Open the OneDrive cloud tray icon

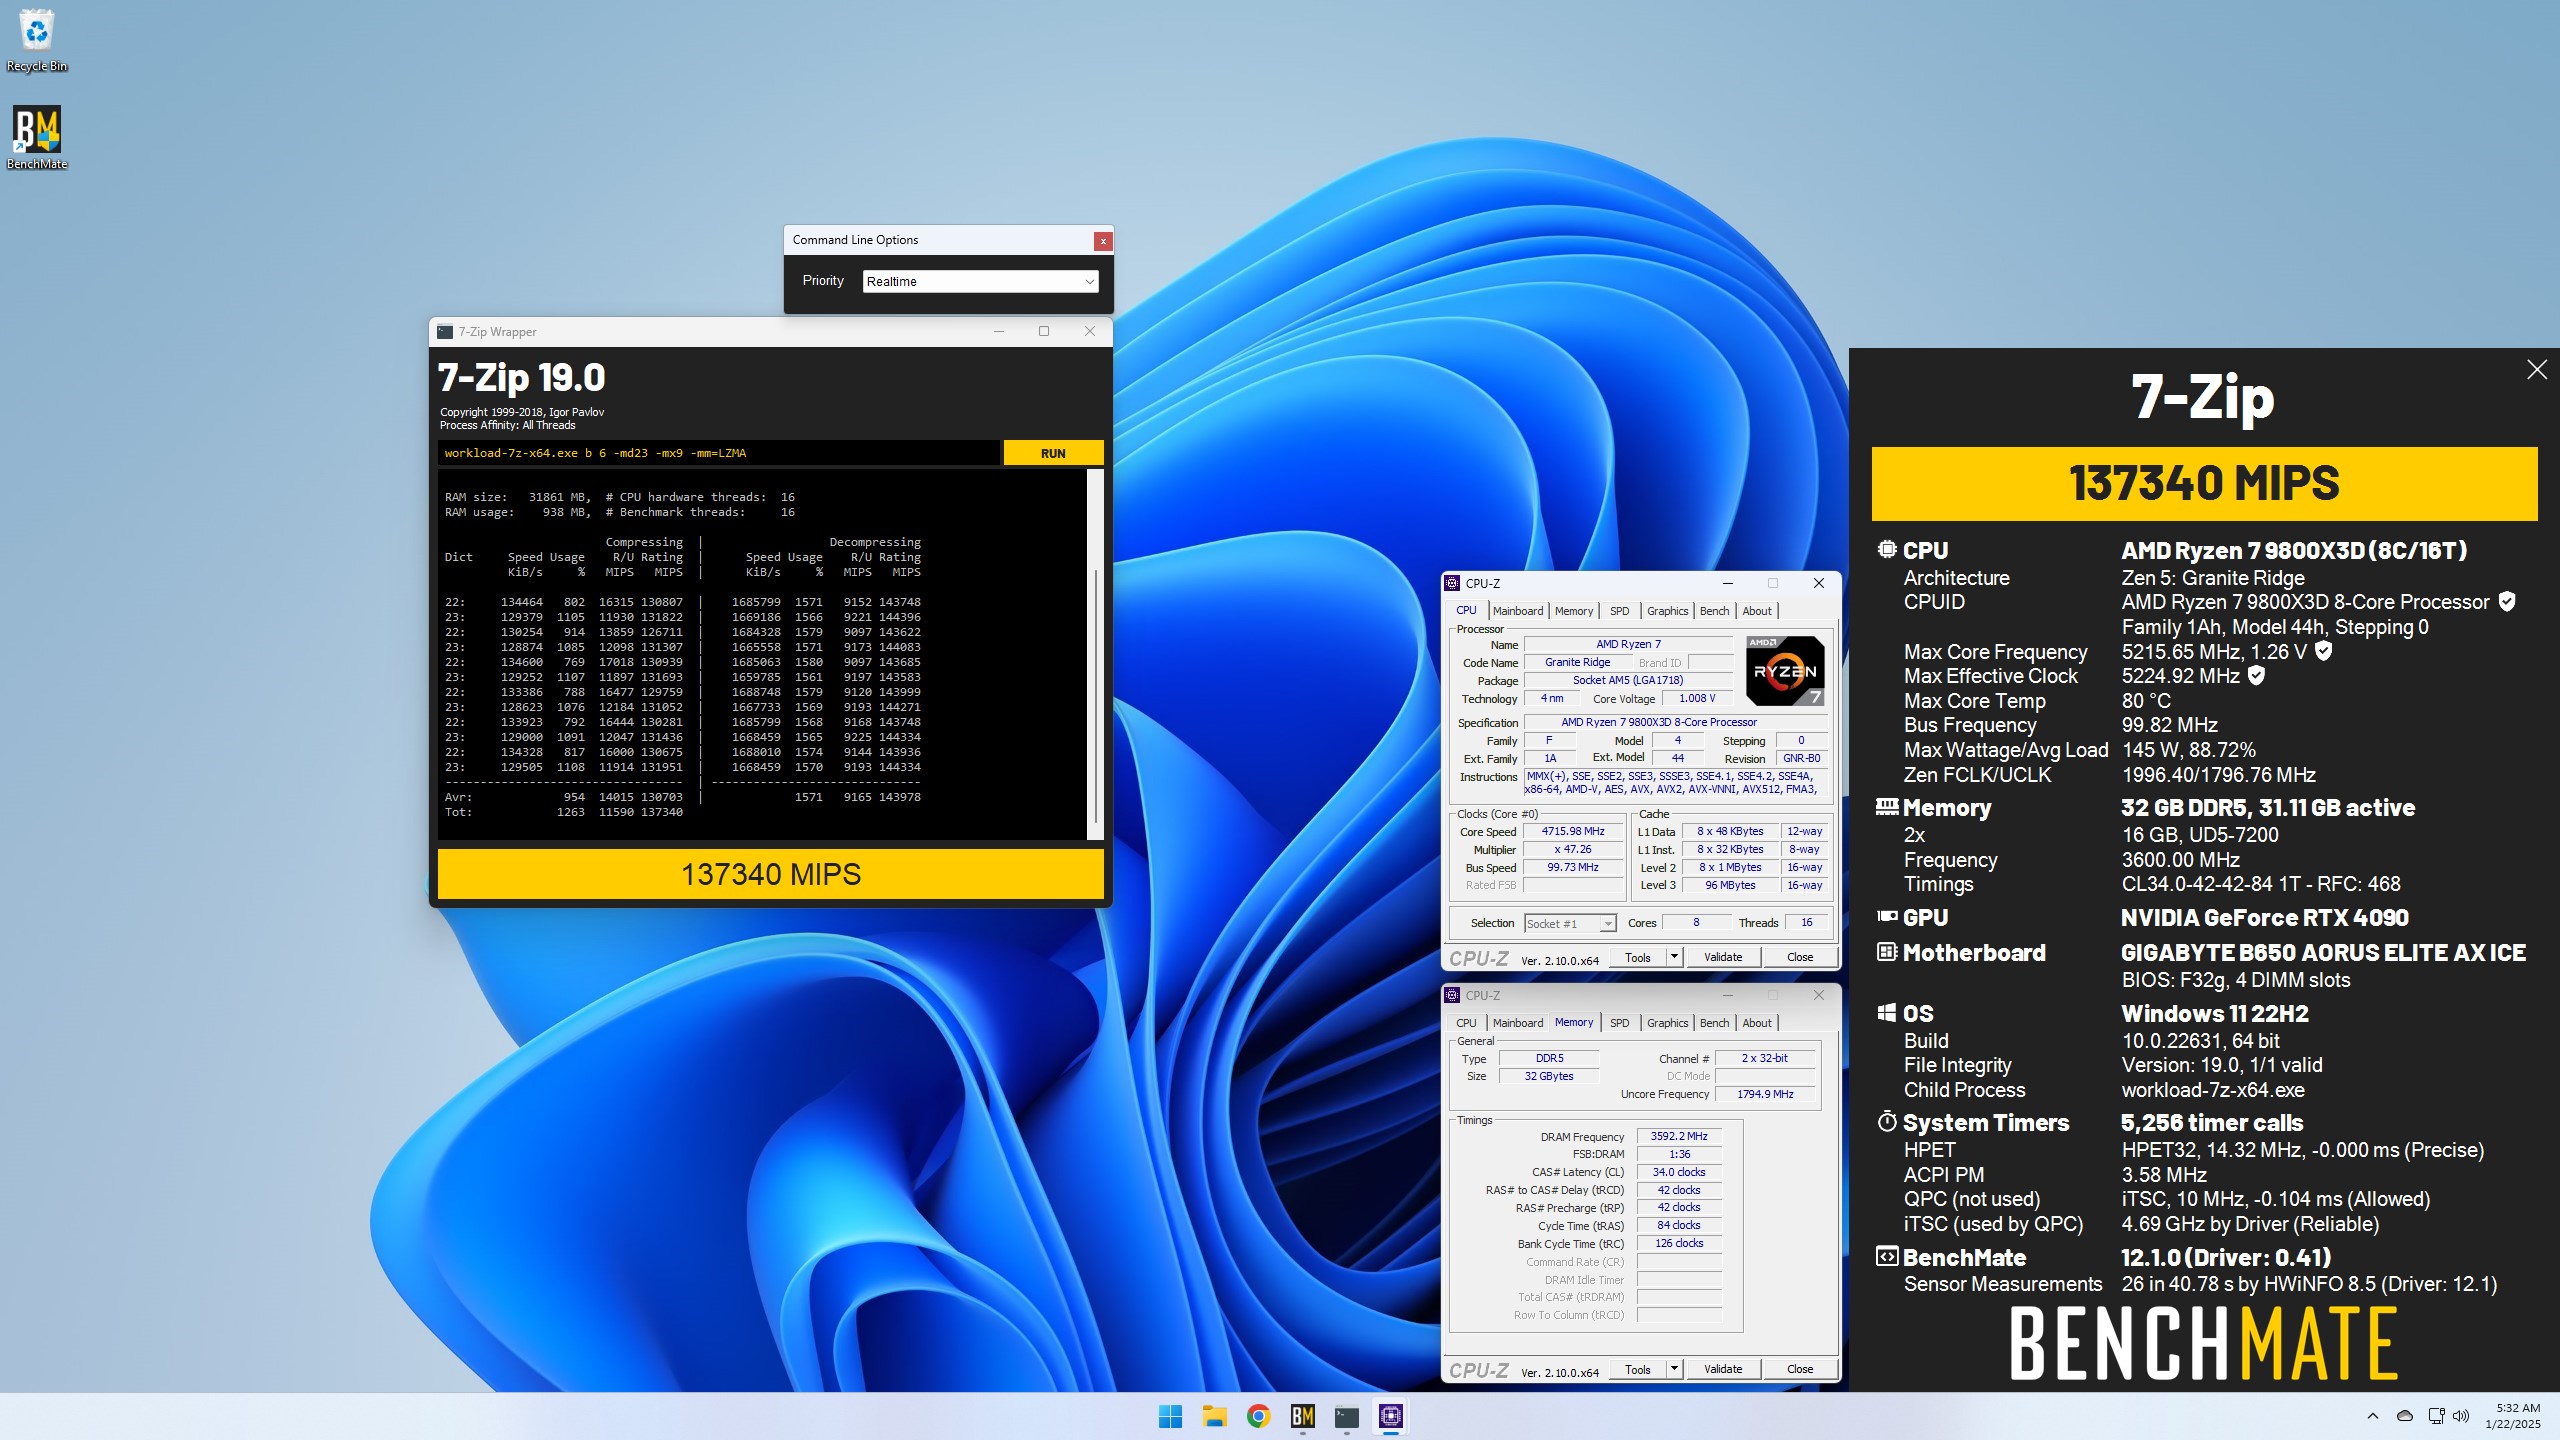point(2405,1416)
